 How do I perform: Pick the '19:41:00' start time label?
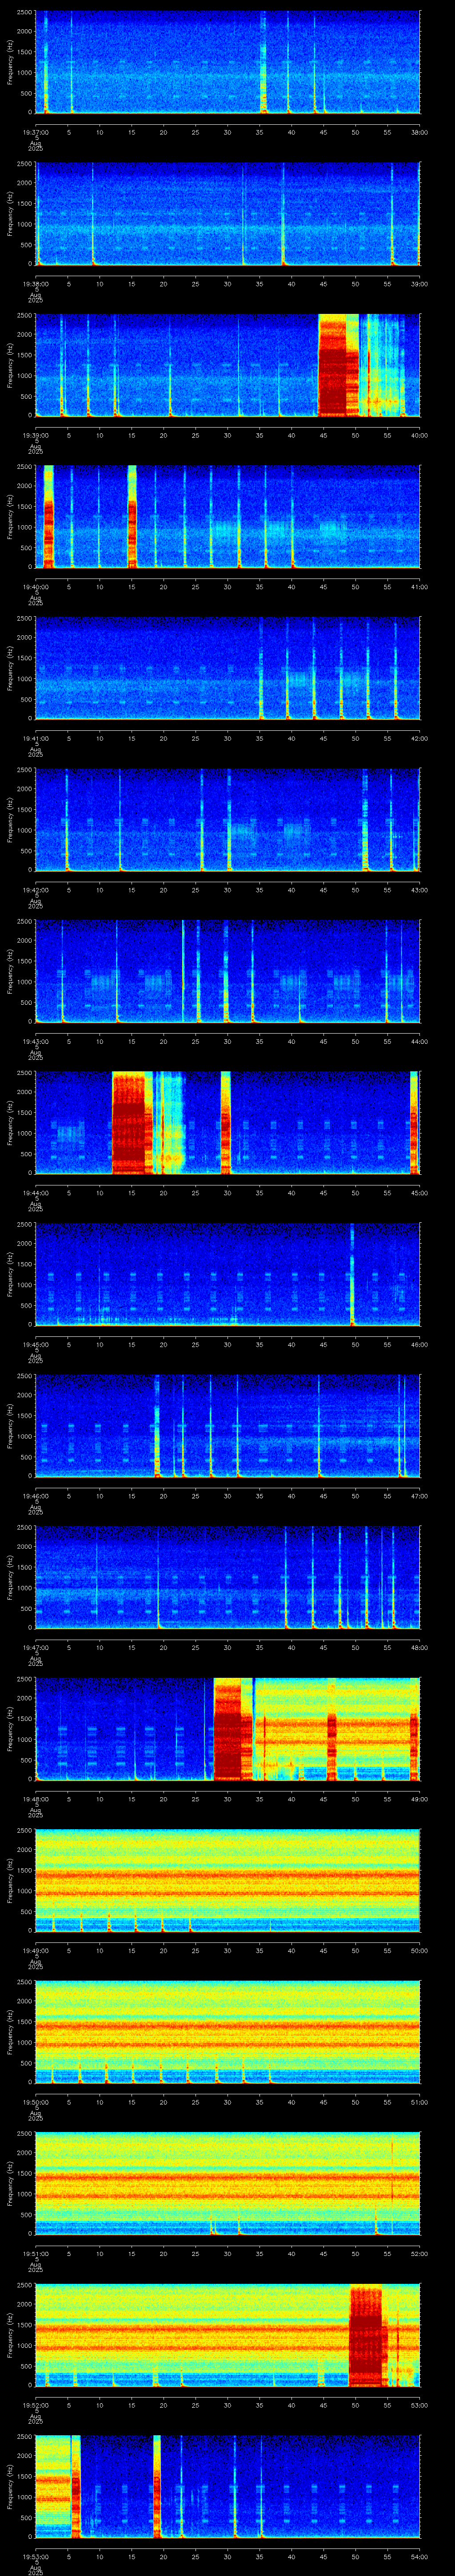coord(35,738)
